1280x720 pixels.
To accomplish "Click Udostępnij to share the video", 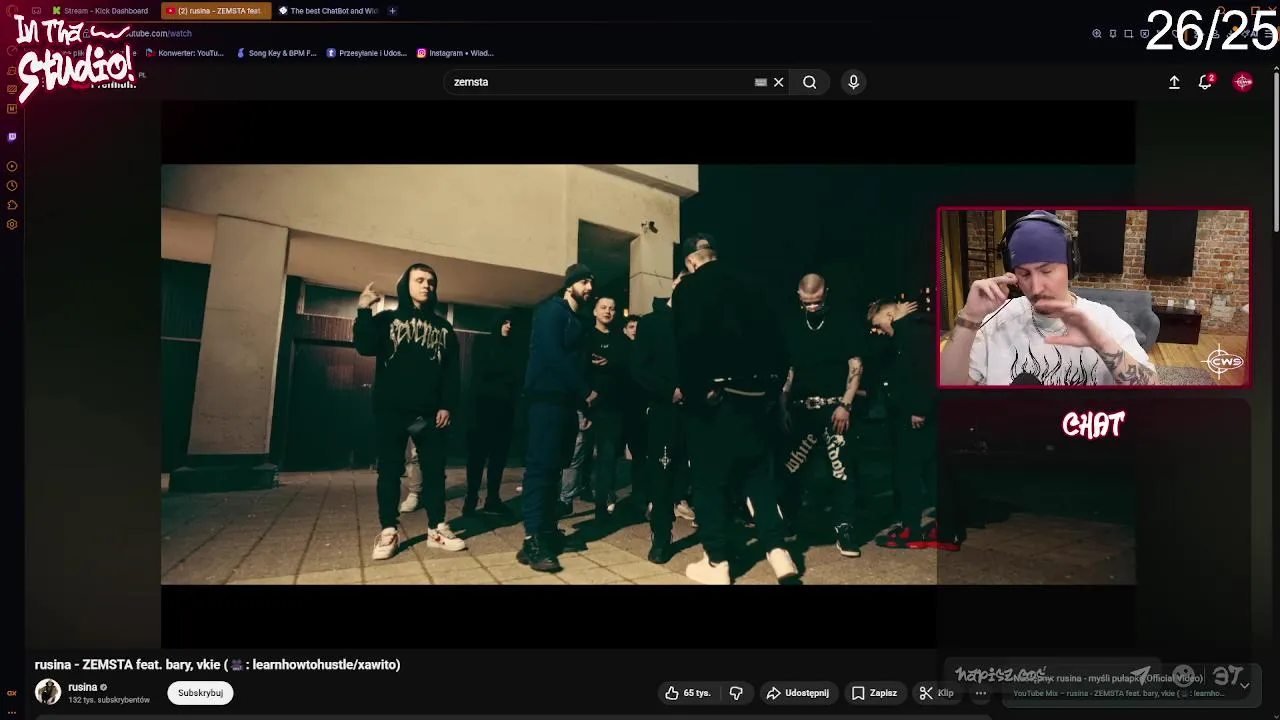I will pos(798,693).
